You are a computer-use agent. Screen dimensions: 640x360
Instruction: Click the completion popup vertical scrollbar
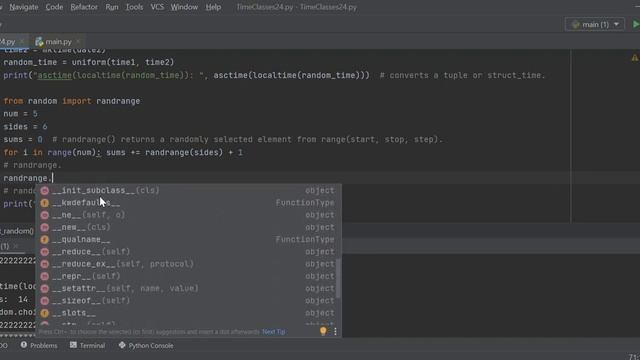338,278
